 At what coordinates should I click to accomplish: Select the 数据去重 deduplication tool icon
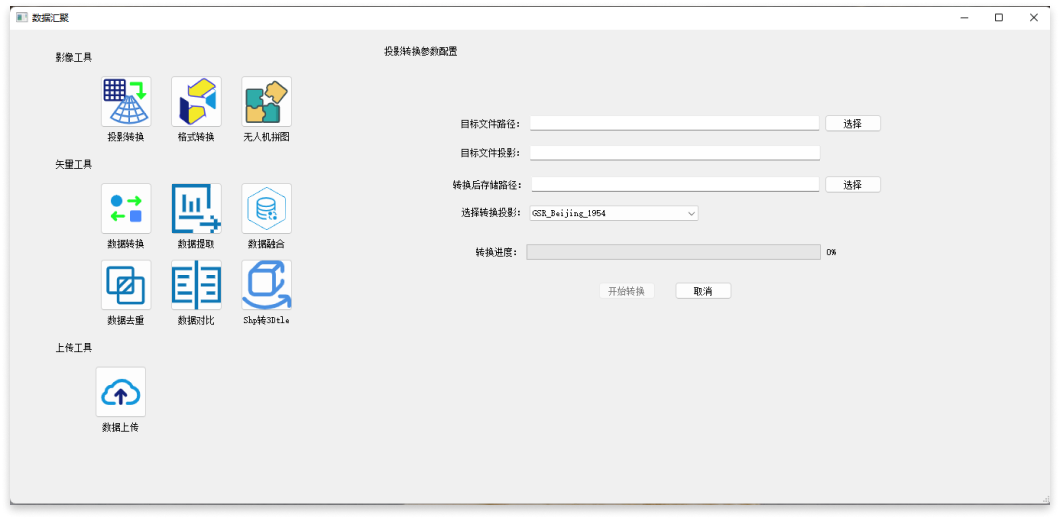point(126,285)
